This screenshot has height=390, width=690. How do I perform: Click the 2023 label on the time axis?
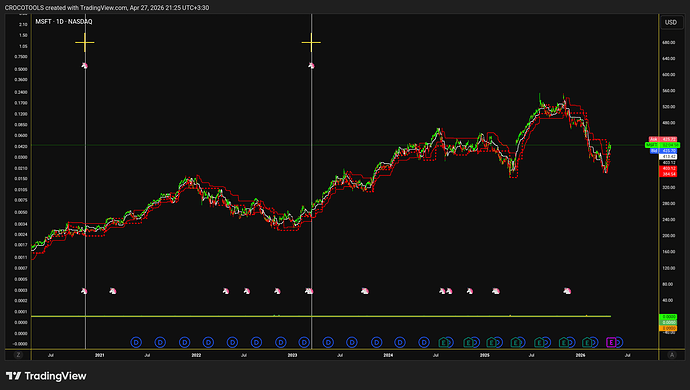point(292,355)
